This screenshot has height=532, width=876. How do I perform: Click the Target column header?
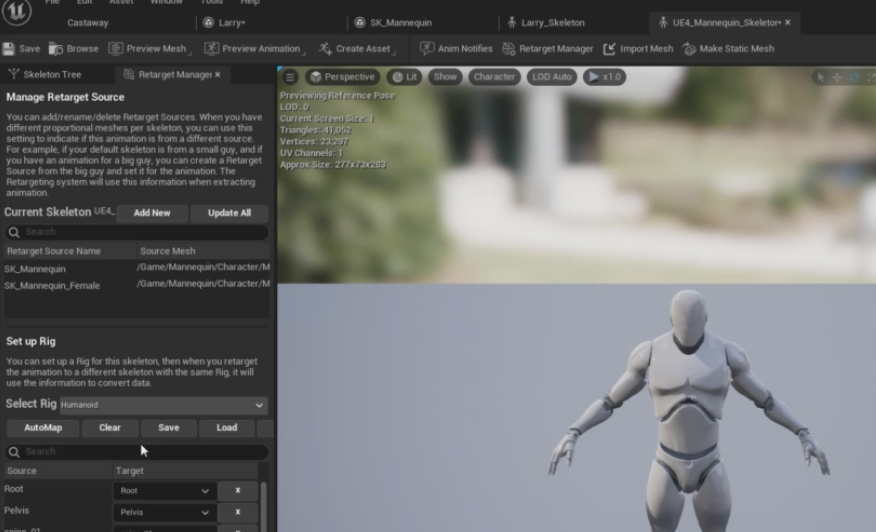185,471
